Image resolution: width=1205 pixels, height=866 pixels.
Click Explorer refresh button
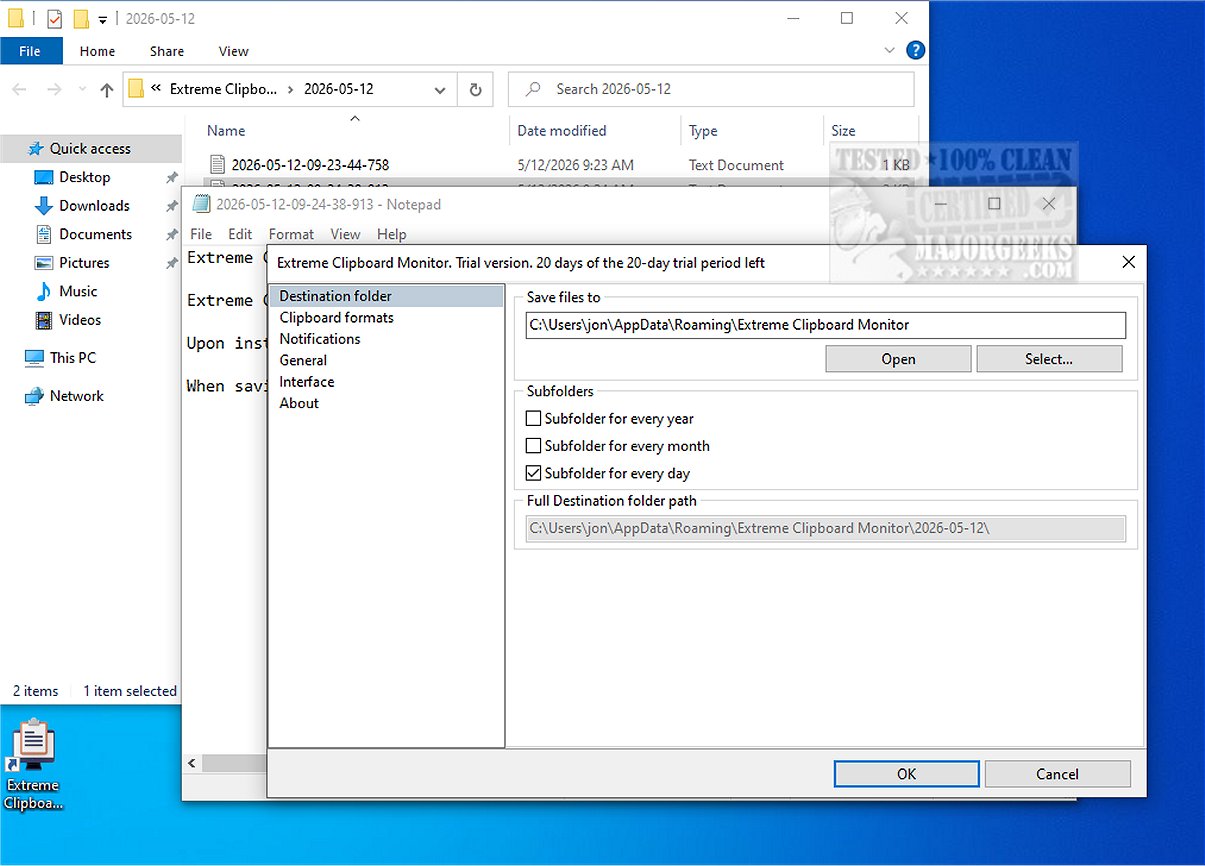click(475, 89)
